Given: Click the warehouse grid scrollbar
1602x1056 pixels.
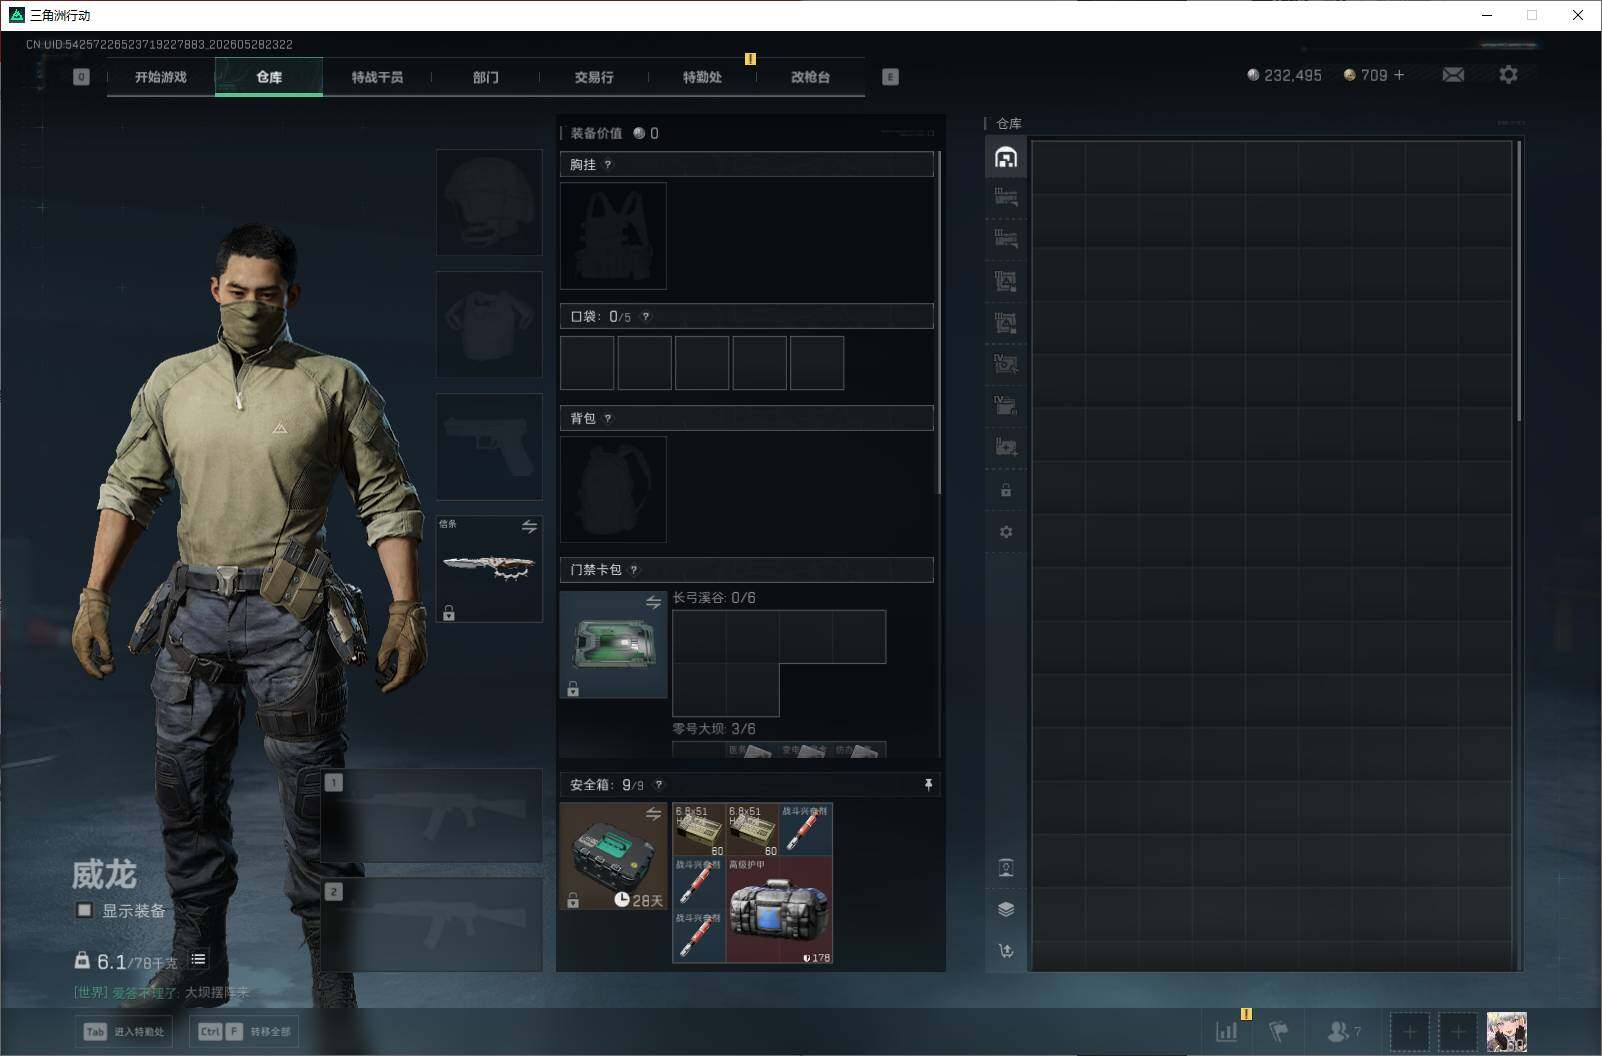Looking at the screenshot, I should click(1519, 281).
